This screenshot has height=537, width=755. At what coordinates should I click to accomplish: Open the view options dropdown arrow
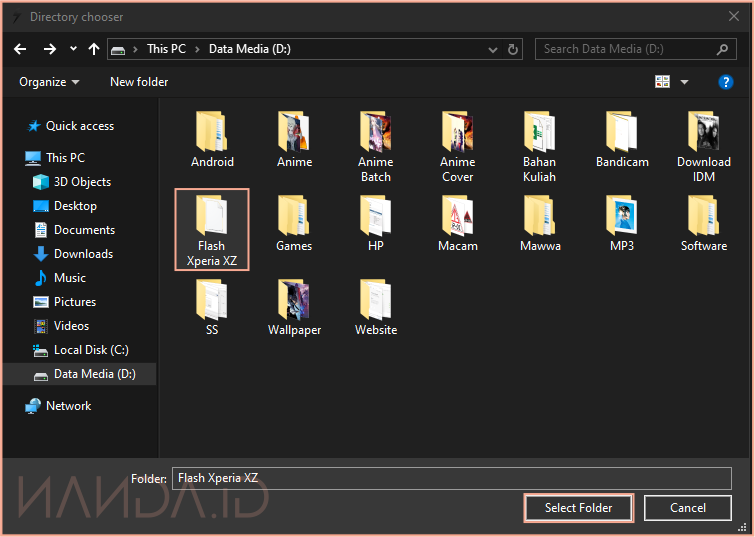[685, 82]
